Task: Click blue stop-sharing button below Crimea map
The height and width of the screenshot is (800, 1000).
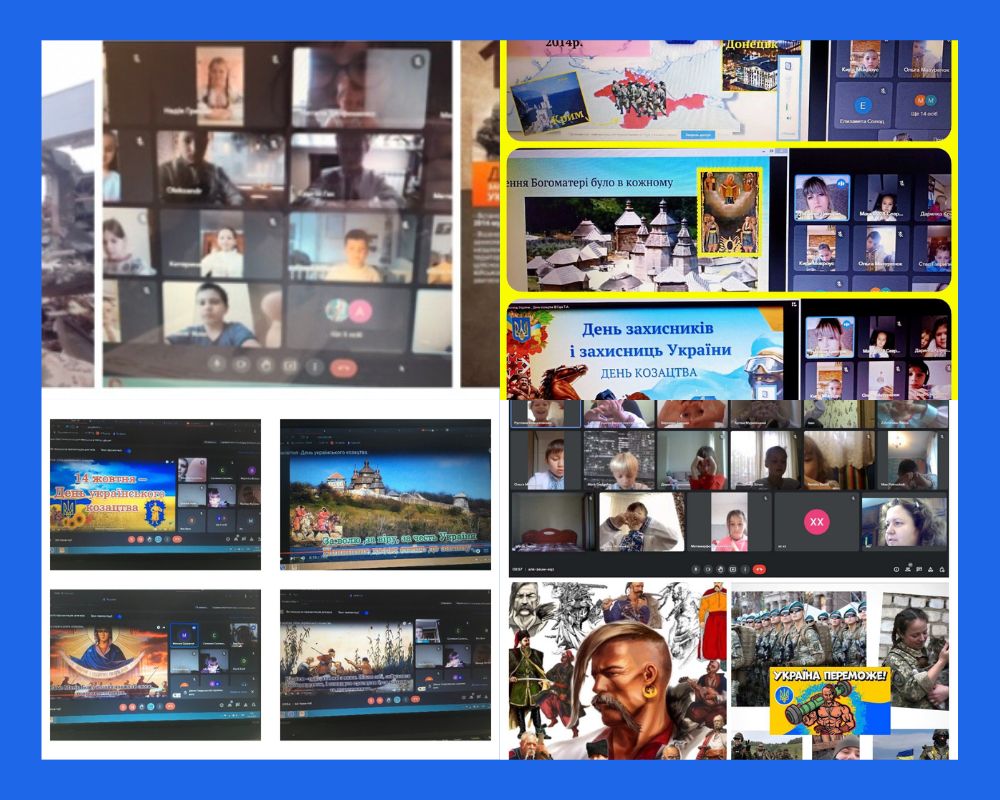Action: click(698, 135)
